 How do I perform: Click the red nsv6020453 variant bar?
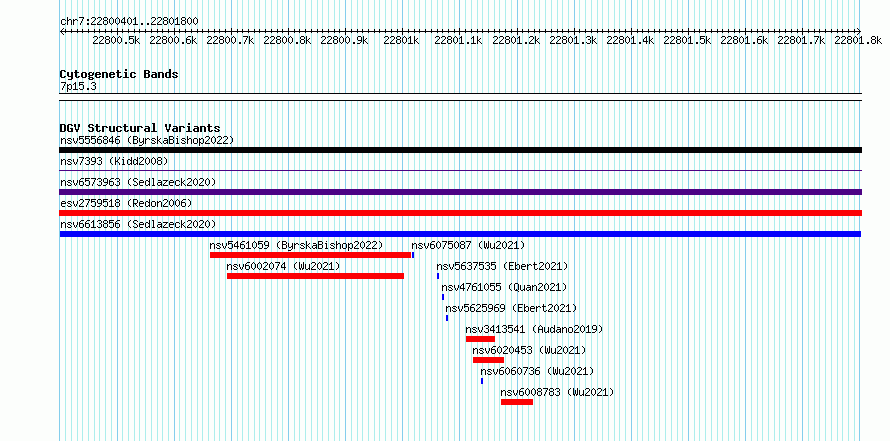click(x=488, y=360)
